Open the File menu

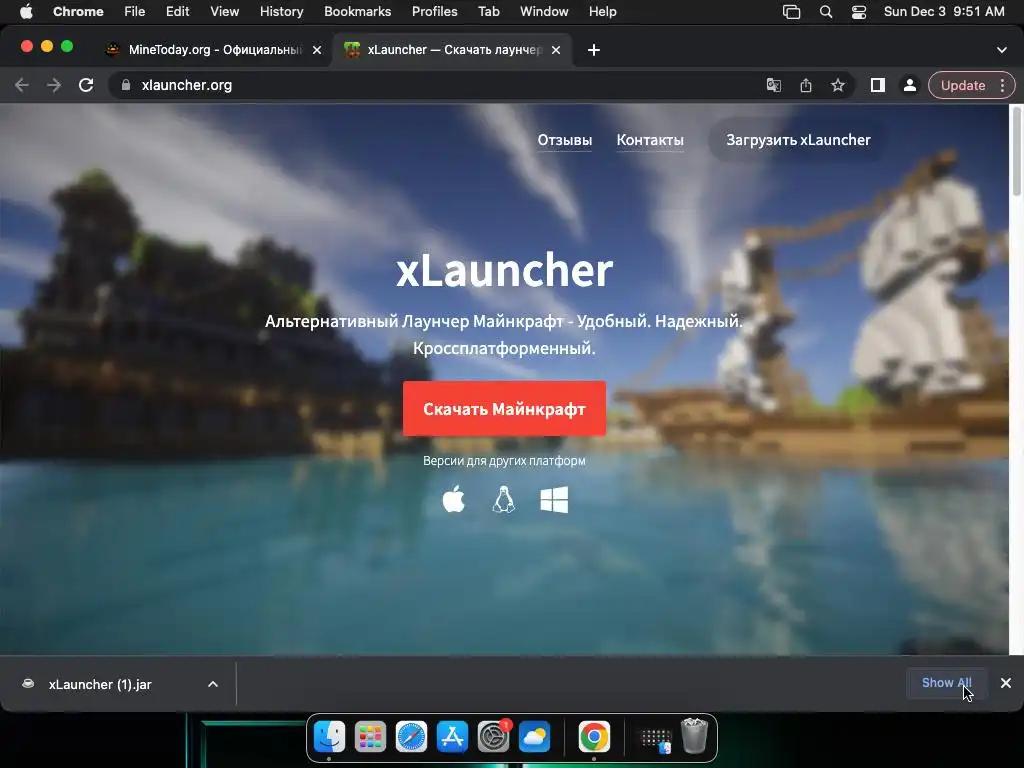pyautogui.click(x=135, y=11)
